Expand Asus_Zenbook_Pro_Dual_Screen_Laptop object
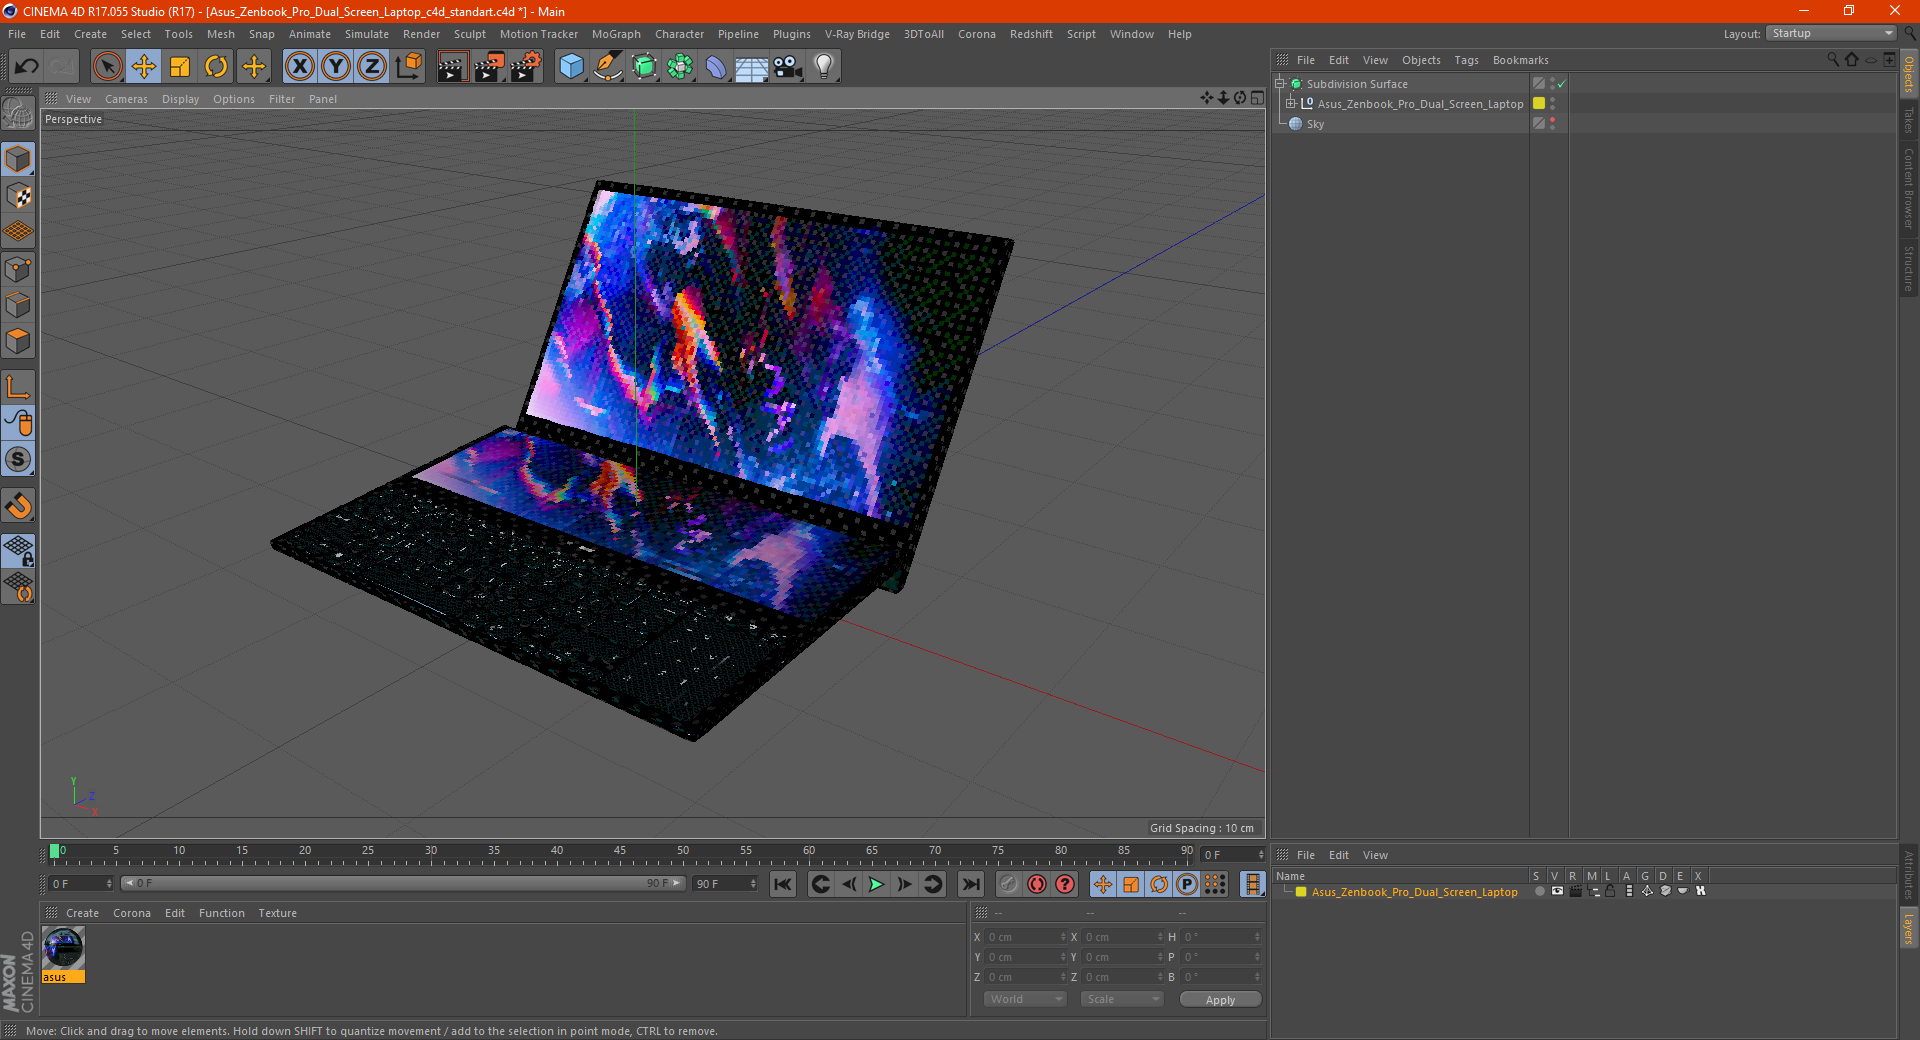Image resolution: width=1920 pixels, height=1040 pixels. click(x=1291, y=104)
